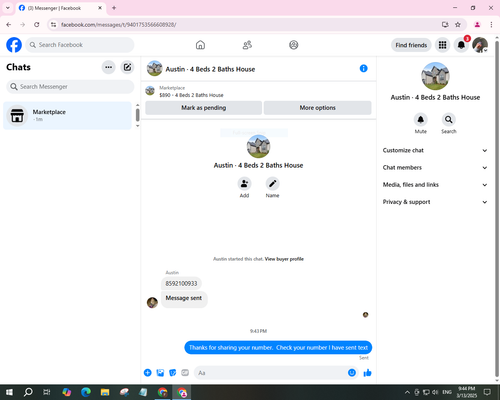
Task: Choose a sticker from composer
Action: pos(173,373)
